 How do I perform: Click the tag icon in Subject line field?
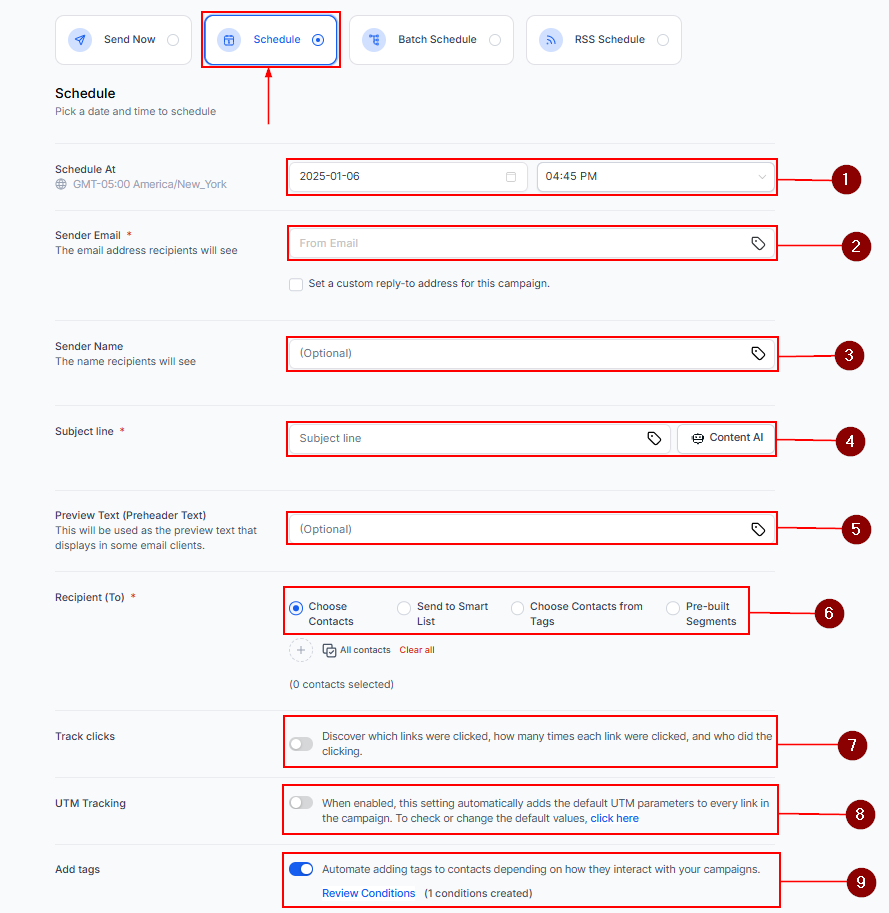[x=654, y=438]
